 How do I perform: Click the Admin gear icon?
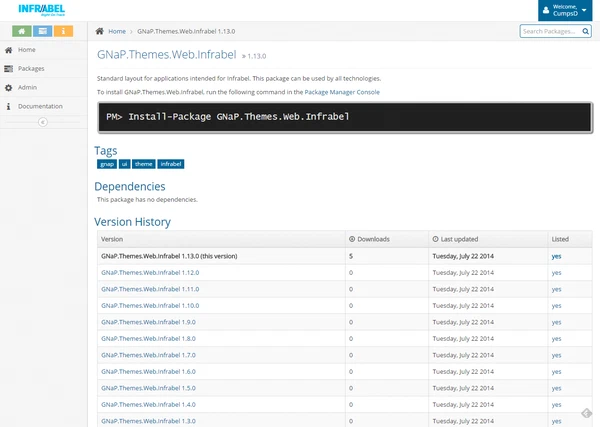point(8,88)
